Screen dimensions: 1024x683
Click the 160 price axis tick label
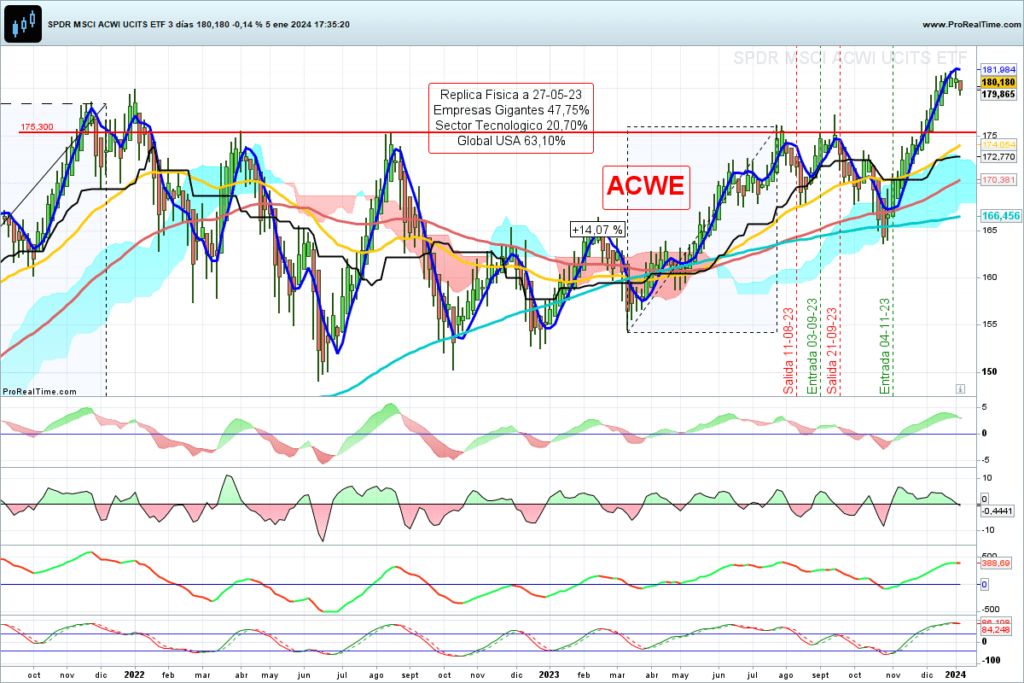tap(989, 277)
